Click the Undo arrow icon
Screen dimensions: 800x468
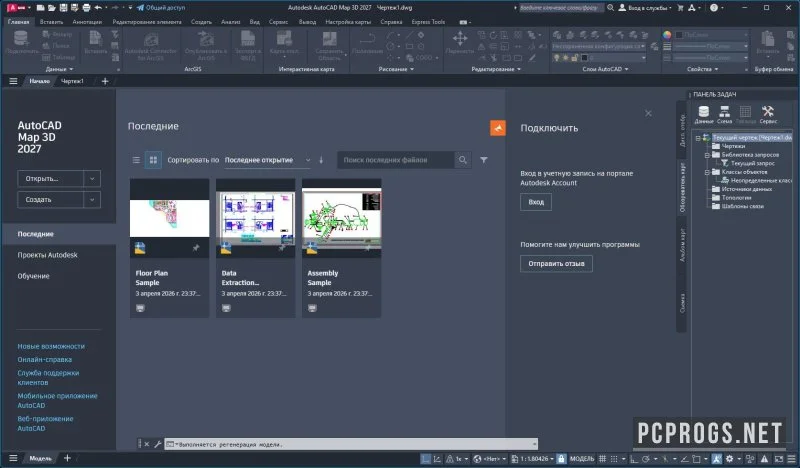point(98,8)
